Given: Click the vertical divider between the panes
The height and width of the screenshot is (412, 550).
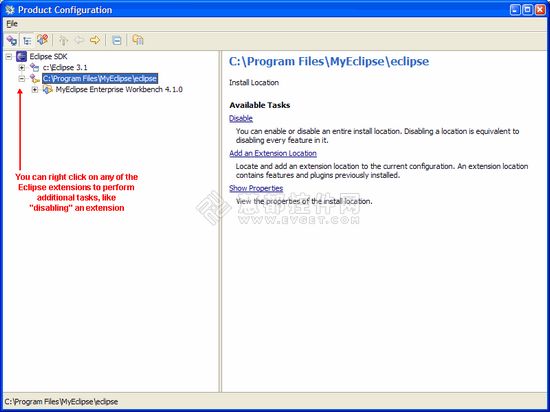Looking at the screenshot, I should (220, 221).
